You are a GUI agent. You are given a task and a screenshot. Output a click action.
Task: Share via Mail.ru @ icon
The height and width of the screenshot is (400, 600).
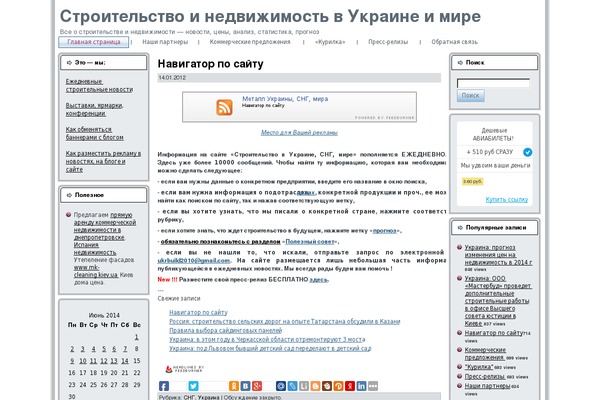[x=281, y=386]
